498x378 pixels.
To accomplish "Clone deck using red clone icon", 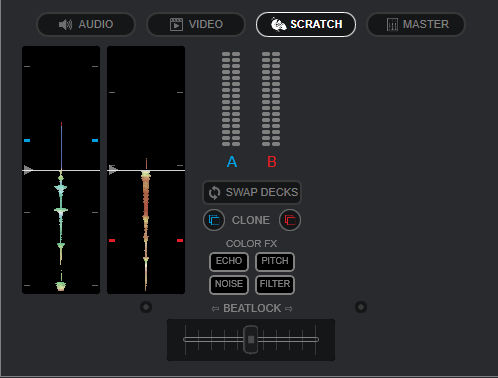I will click(x=290, y=220).
